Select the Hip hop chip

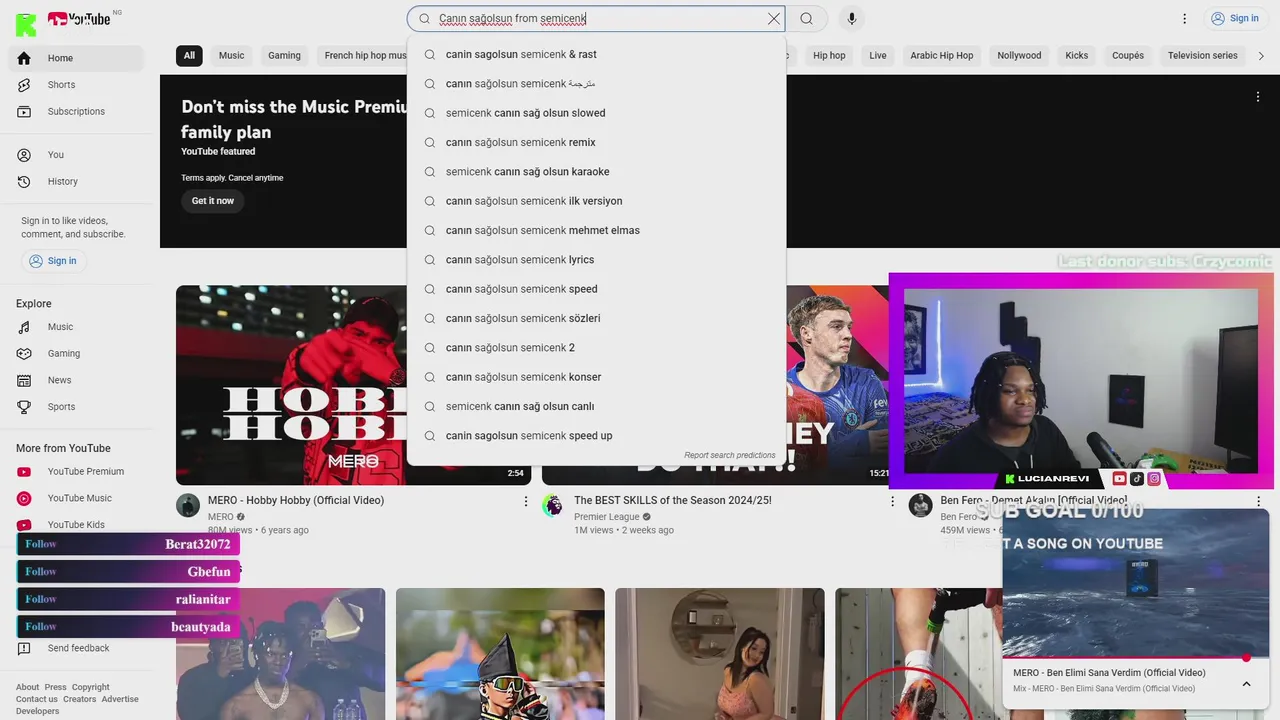(x=829, y=56)
